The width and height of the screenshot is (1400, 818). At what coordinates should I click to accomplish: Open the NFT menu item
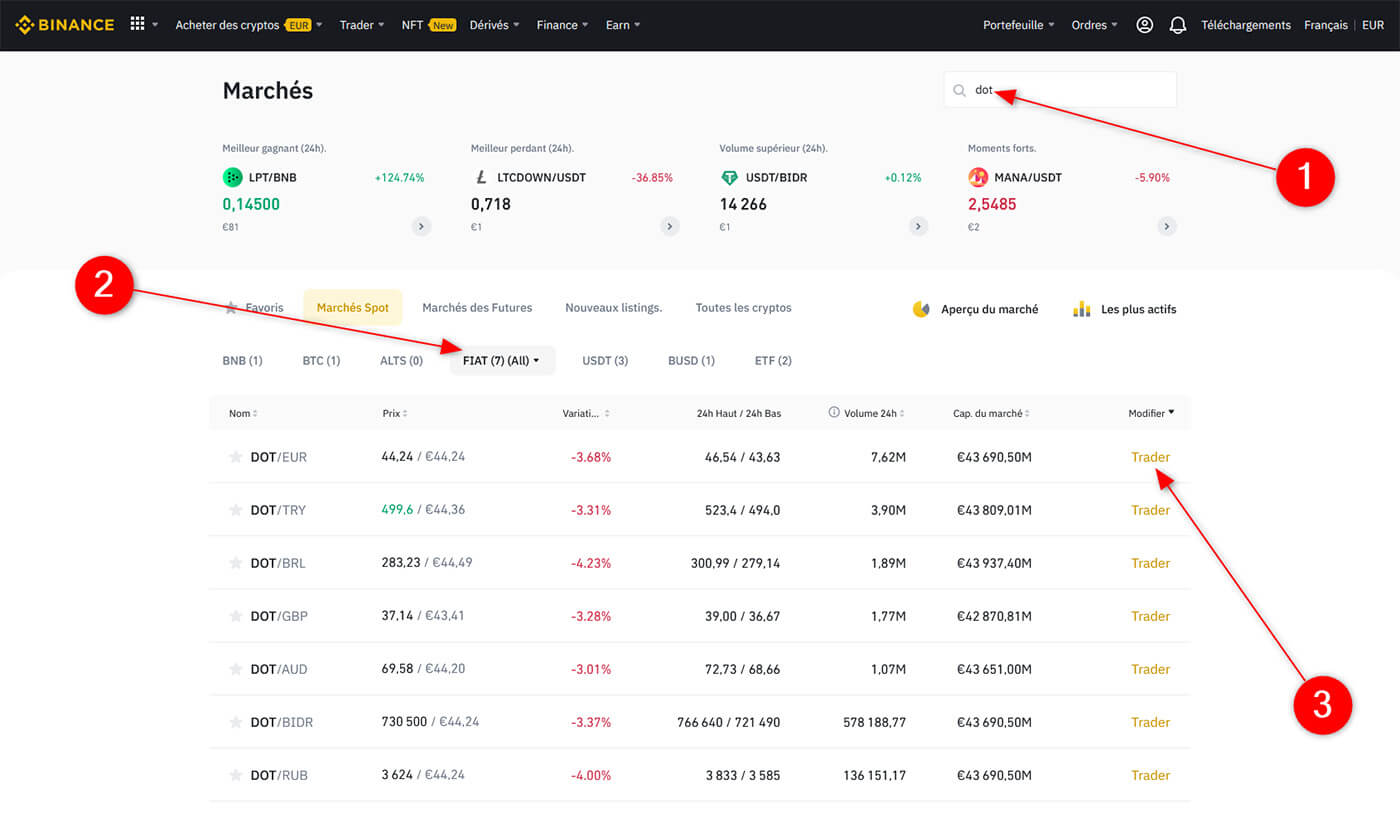[428, 25]
